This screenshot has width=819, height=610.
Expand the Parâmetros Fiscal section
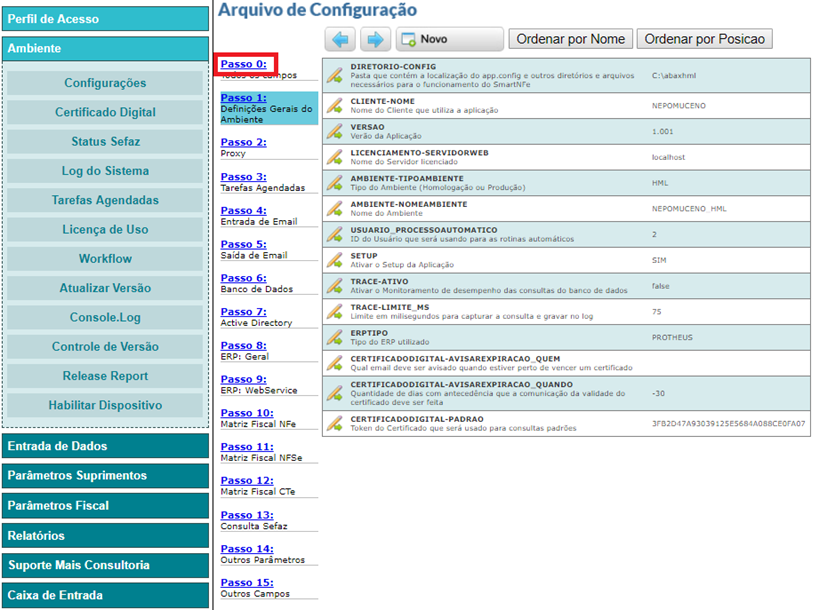tap(105, 506)
